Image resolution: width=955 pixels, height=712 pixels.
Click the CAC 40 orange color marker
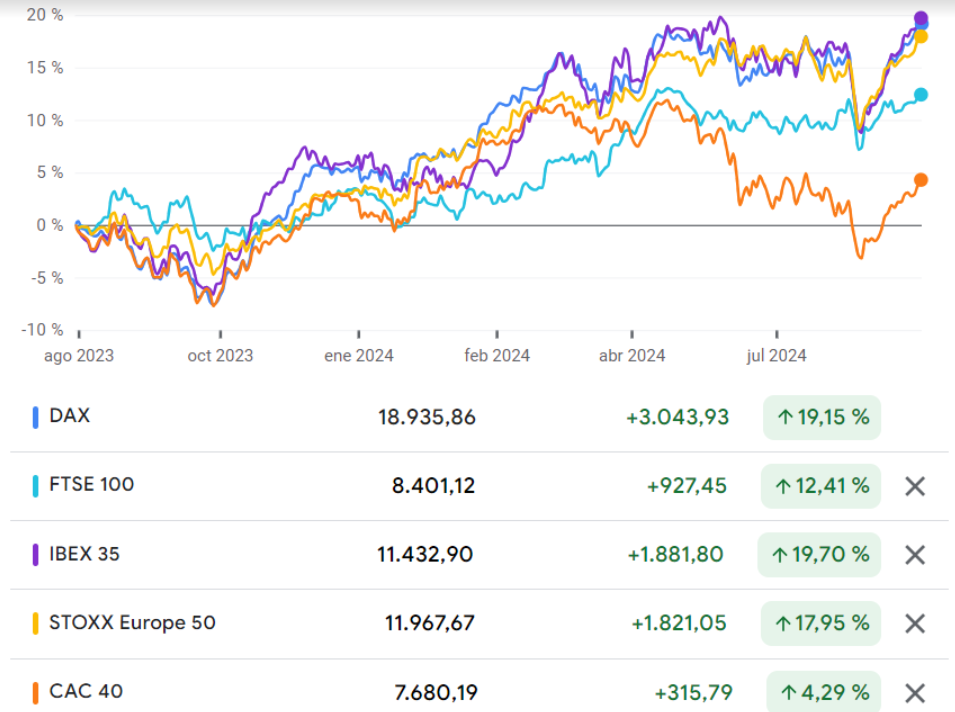pos(36,692)
